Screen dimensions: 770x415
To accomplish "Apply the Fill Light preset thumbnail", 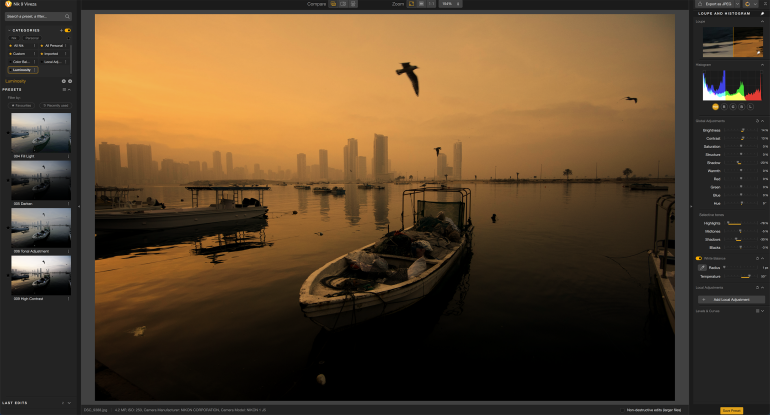I will point(41,133).
